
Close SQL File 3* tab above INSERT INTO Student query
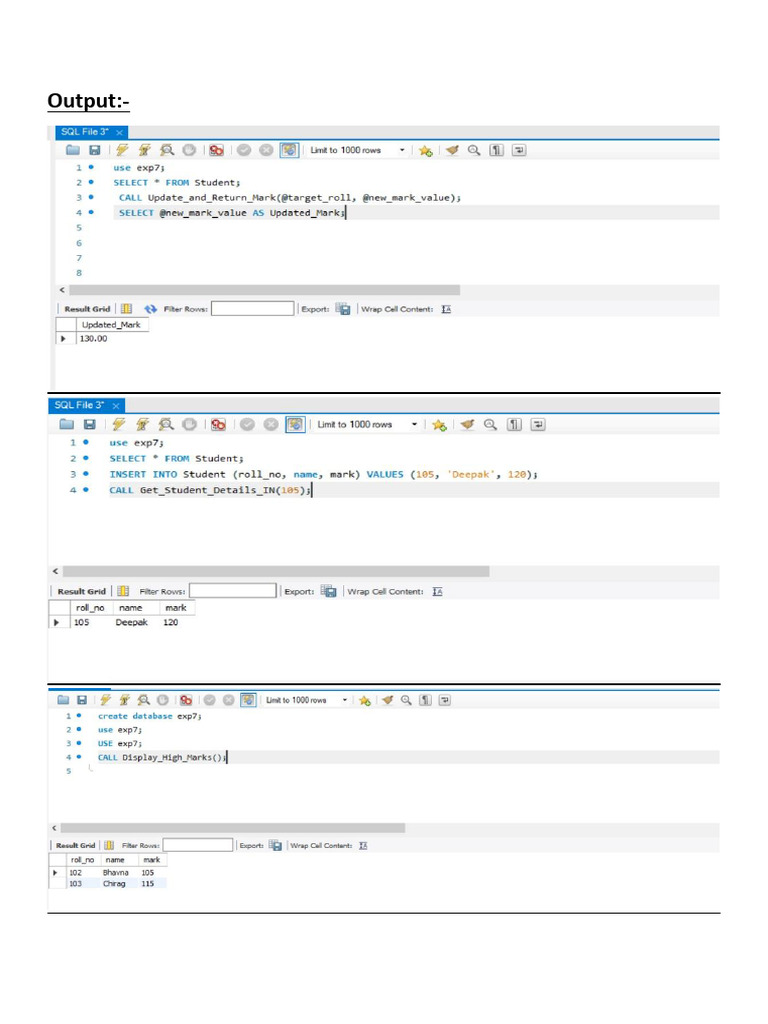(116, 406)
